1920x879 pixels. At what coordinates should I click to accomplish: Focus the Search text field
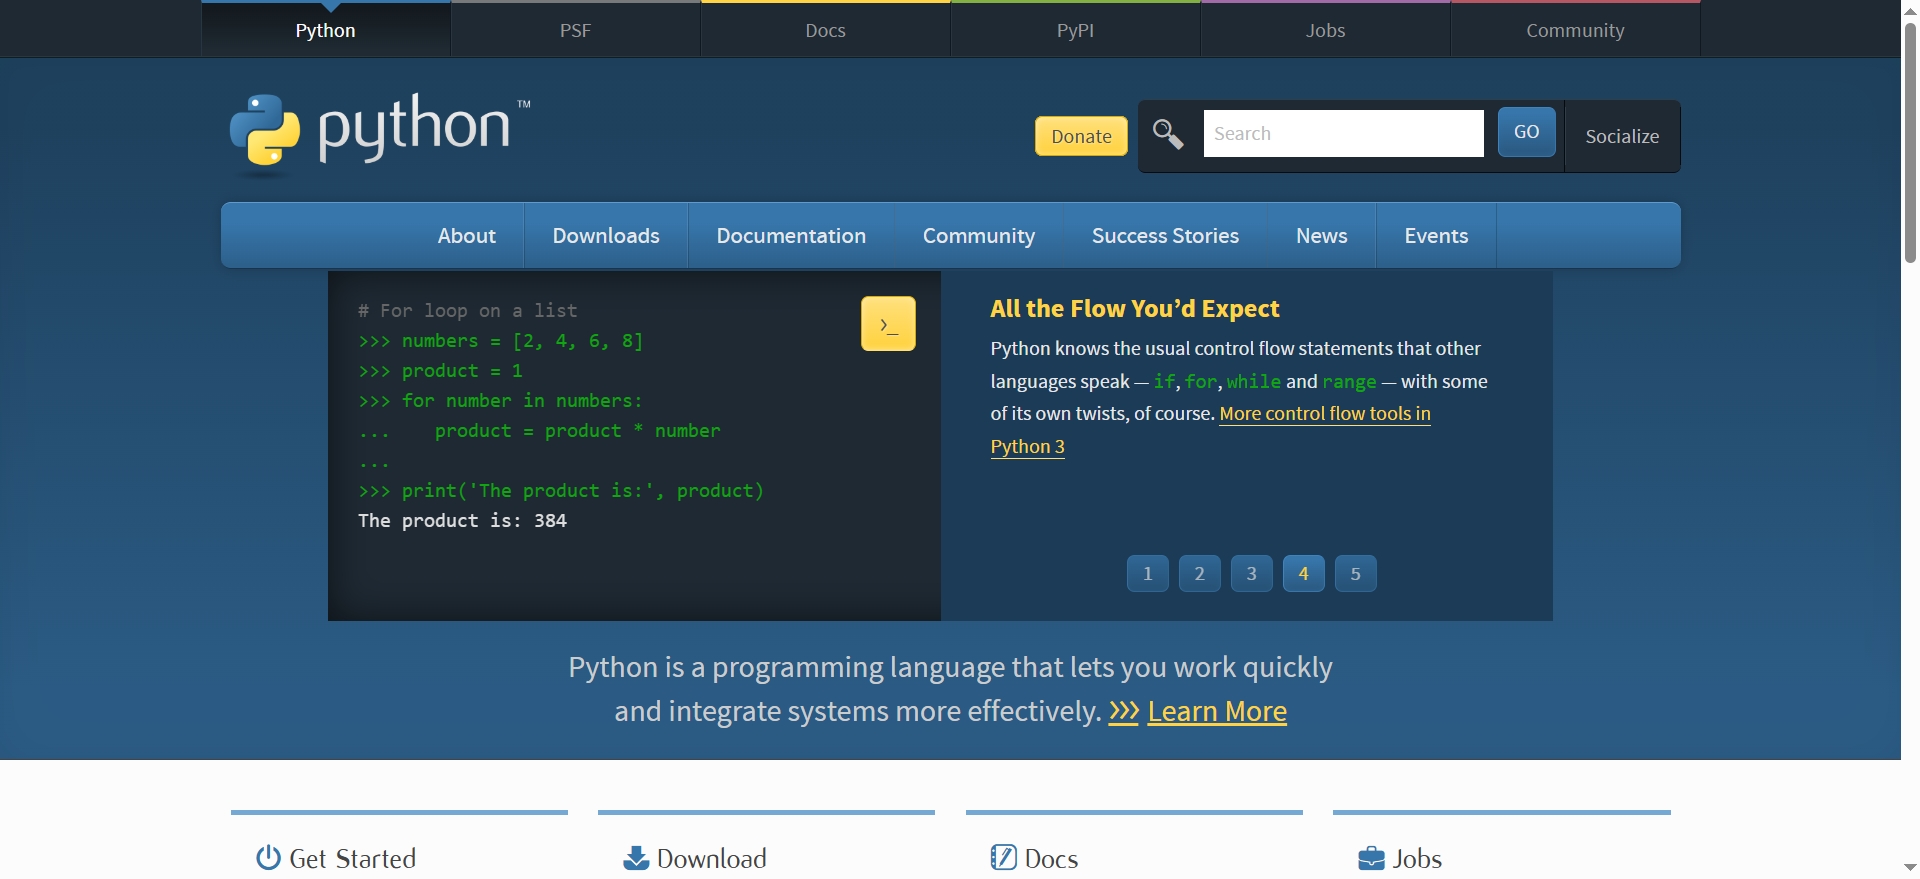pyautogui.click(x=1342, y=134)
